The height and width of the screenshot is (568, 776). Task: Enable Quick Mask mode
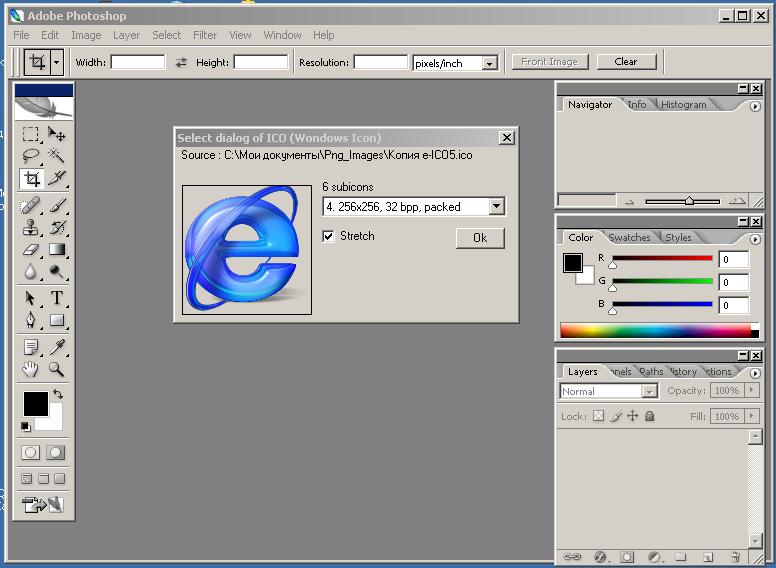click(x=55, y=452)
